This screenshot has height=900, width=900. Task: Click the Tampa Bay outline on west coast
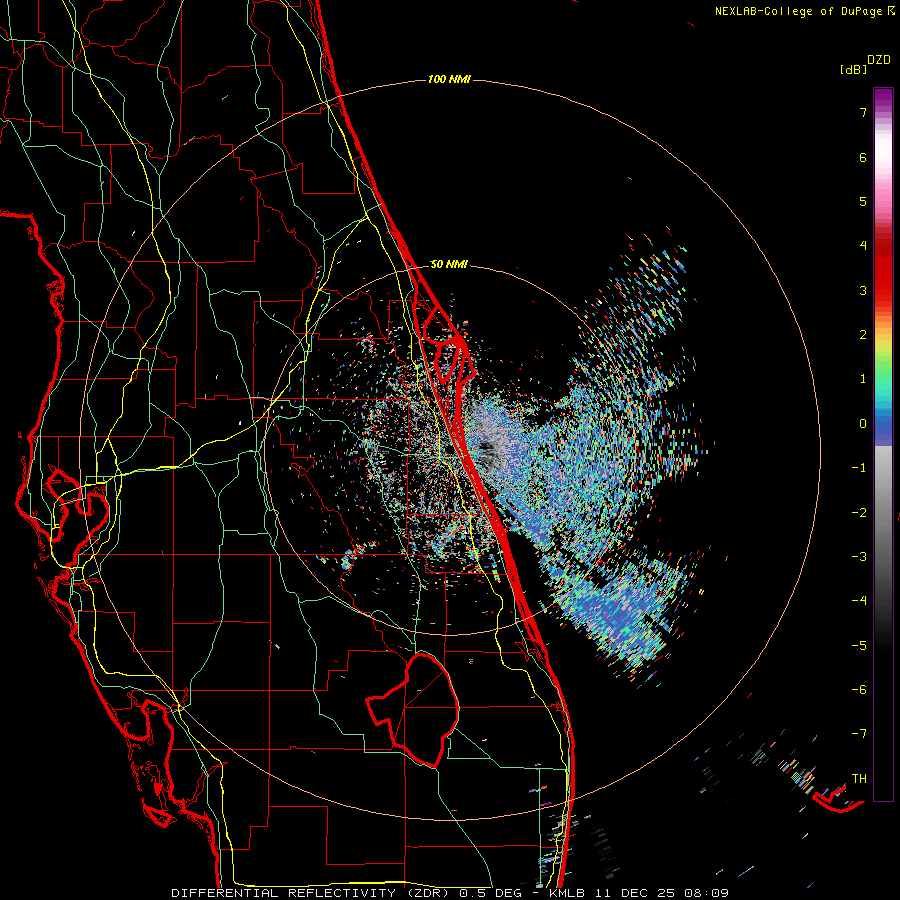(79, 511)
